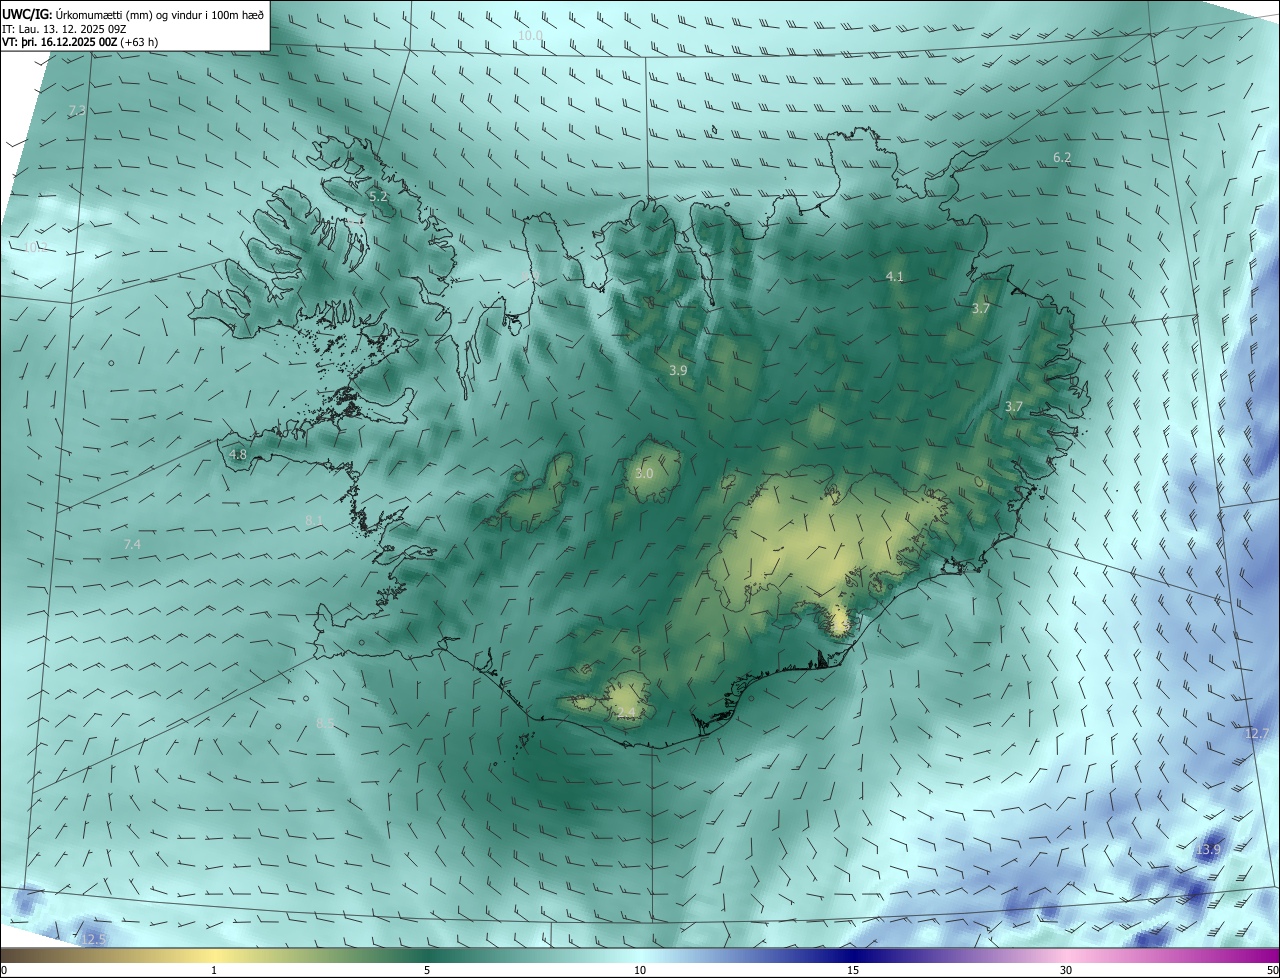Select the 7.3 value label
This screenshot has width=1280, height=978.
pos(77,110)
